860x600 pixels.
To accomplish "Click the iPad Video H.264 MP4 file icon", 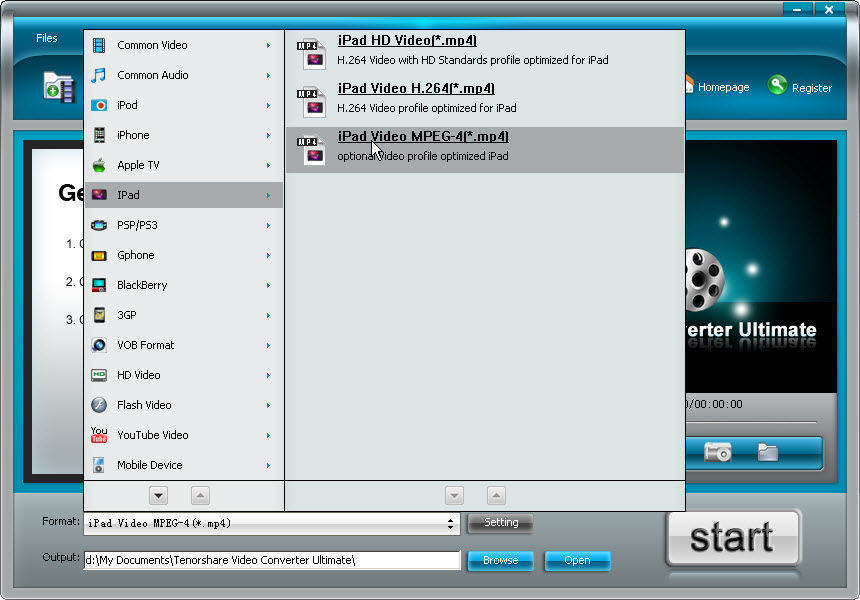I will (312, 101).
